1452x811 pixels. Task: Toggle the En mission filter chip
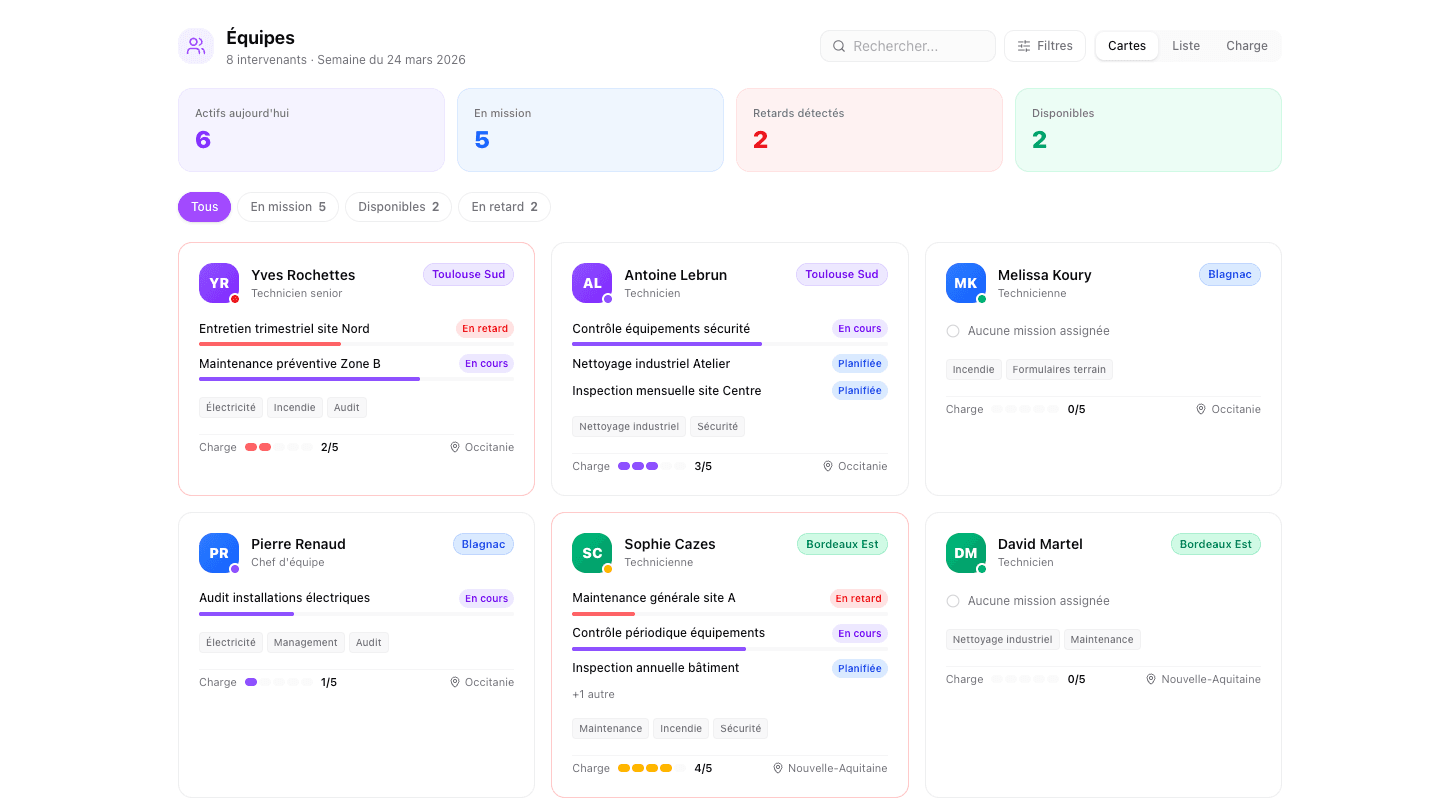click(288, 207)
